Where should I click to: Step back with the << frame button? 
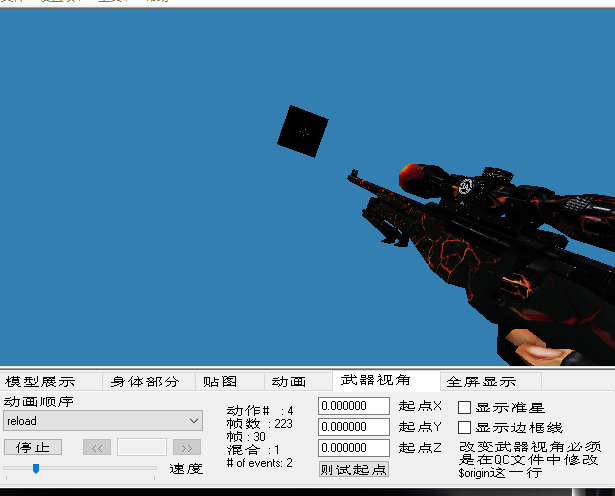[97, 447]
